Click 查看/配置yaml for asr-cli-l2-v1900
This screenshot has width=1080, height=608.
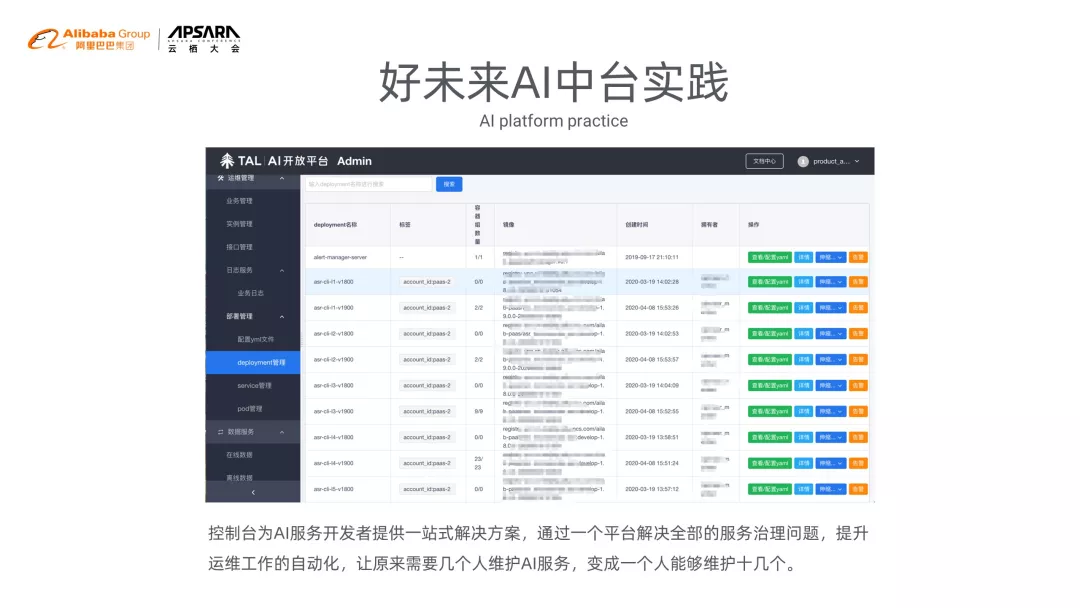coord(769,359)
